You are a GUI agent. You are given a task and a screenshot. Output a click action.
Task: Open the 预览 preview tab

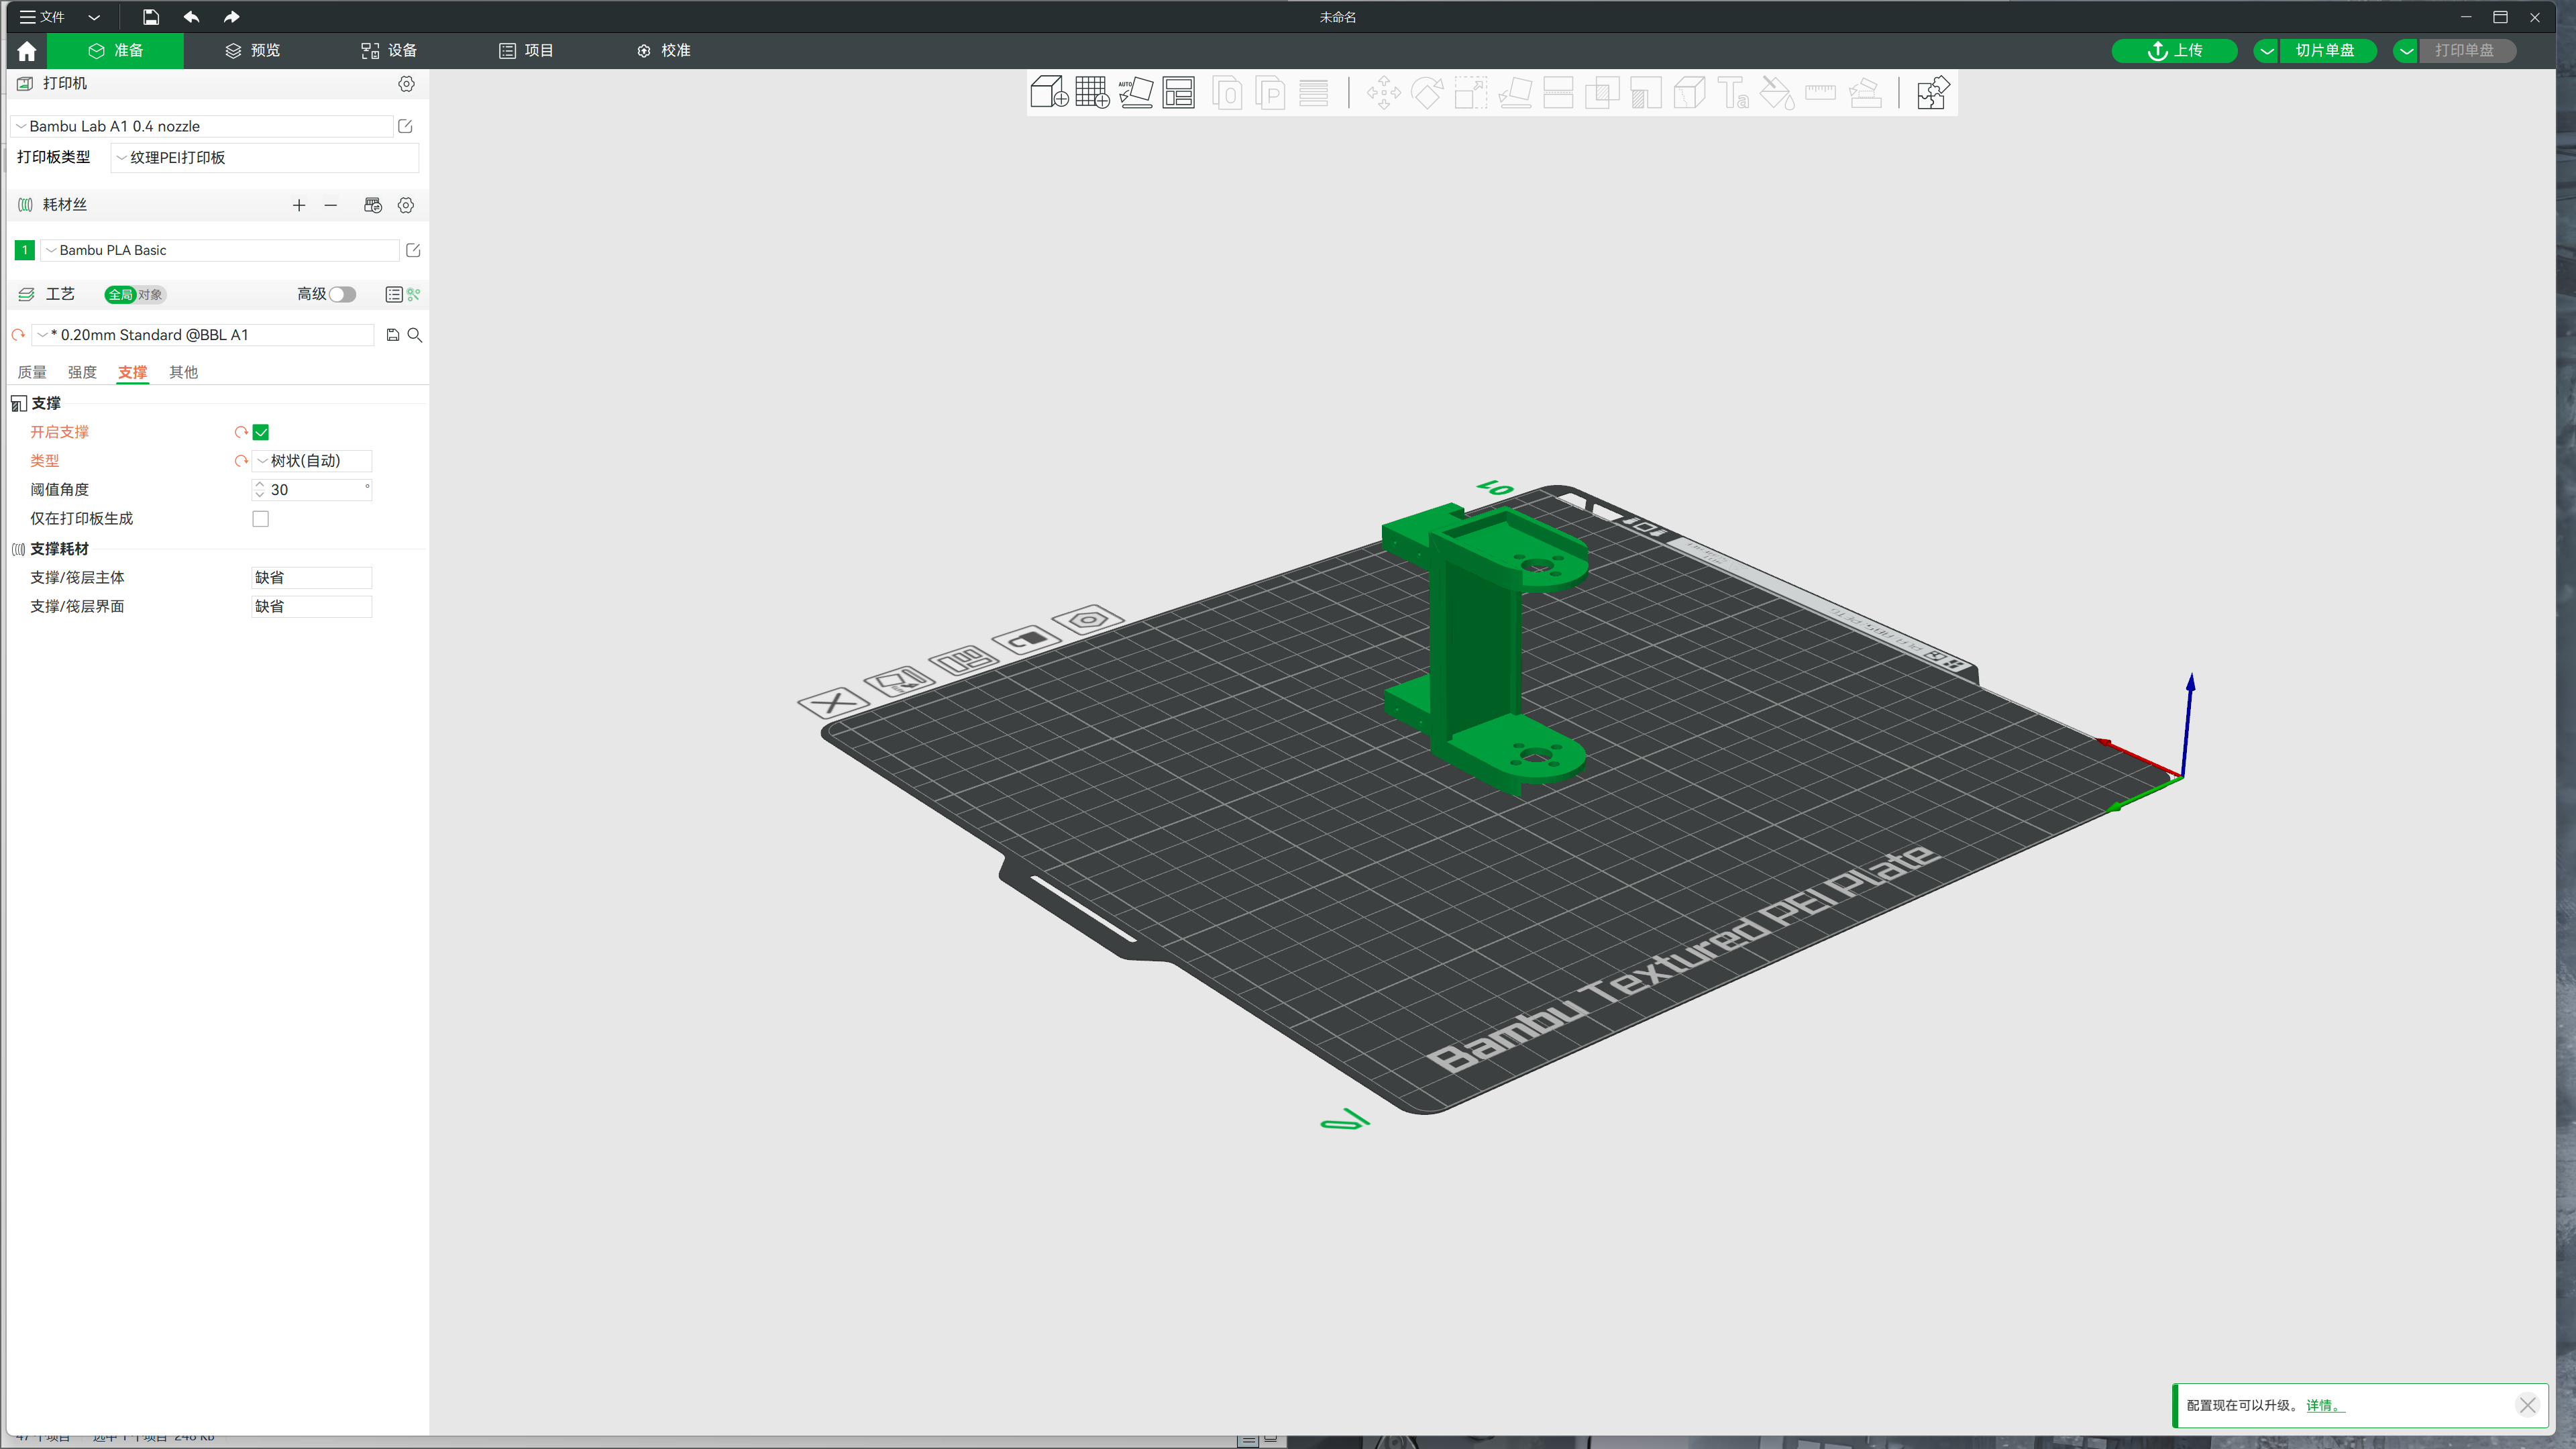click(253, 50)
